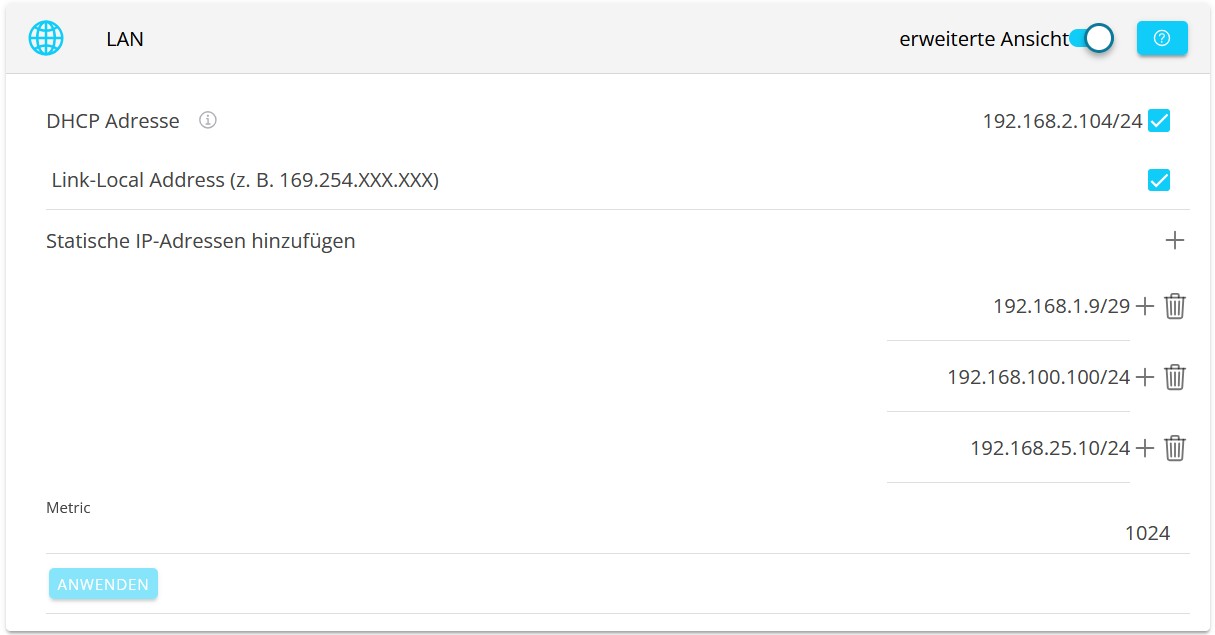Image resolution: width=1215 pixels, height=635 pixels.
Task: Click the DHCP Adresse info icon
Action: coord(207,121)
